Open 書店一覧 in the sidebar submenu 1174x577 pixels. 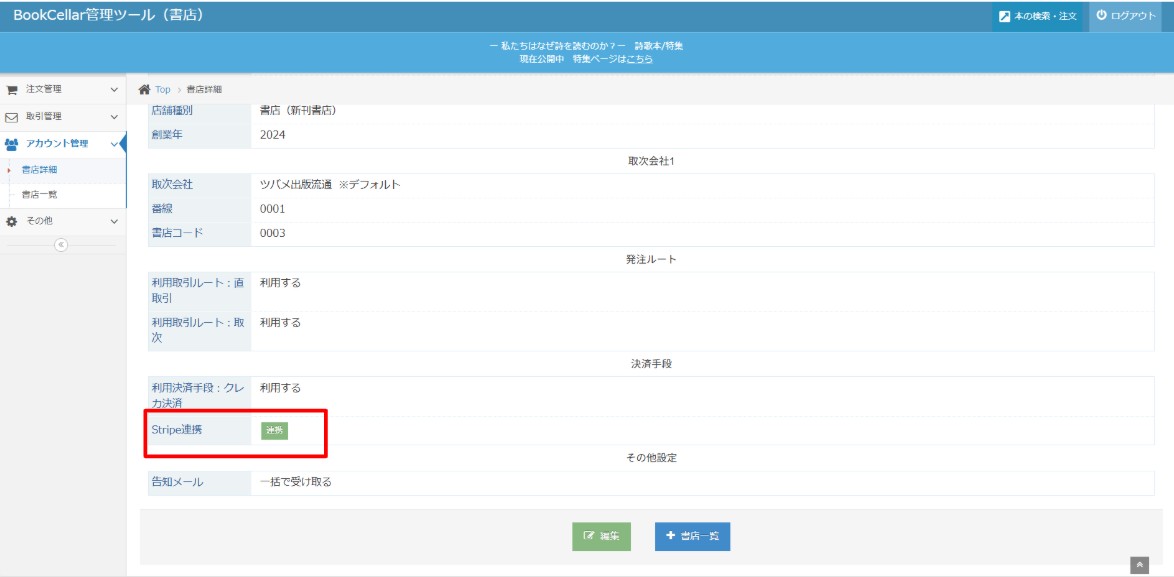(x=40, y=195)
